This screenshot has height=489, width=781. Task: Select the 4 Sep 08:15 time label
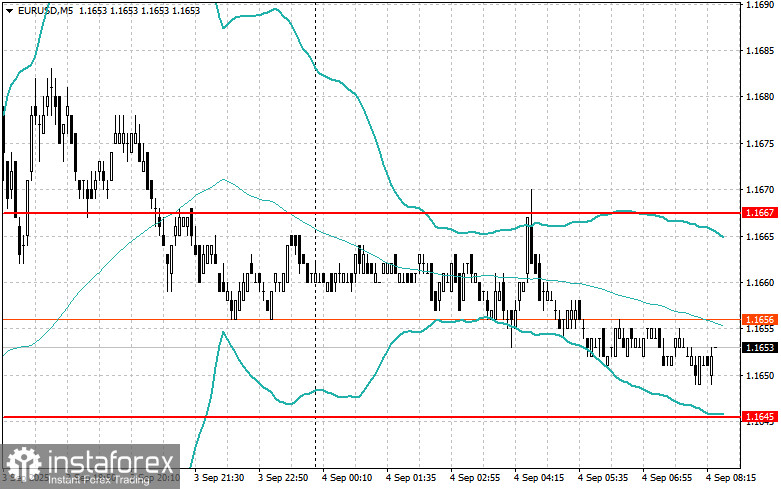(x=731, y=478)
